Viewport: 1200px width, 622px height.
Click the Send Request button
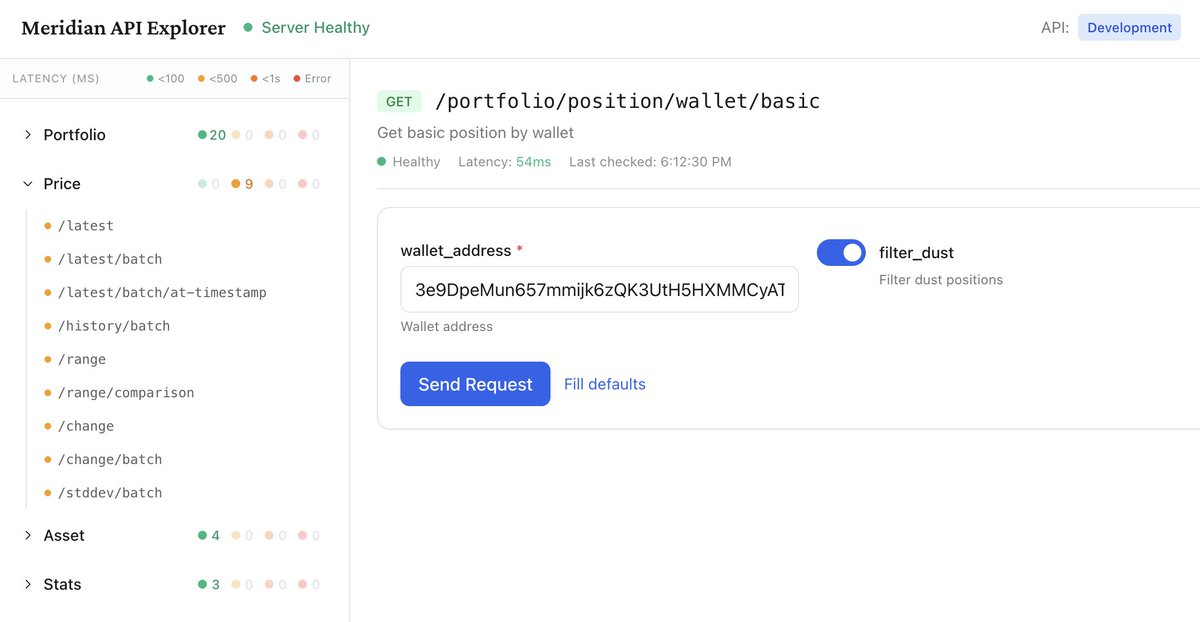[475, 384]
